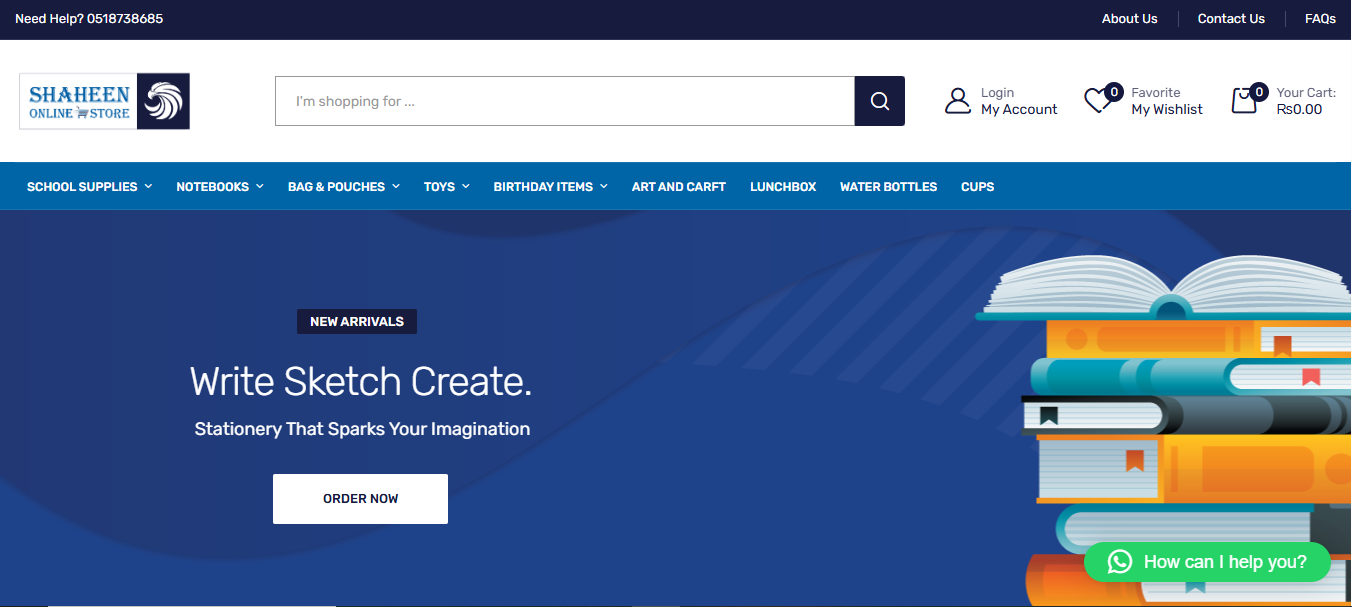Screen dimensions: 1352x607
Task: Open the Bag & Pouches dropdown
Action: [343, 187]
